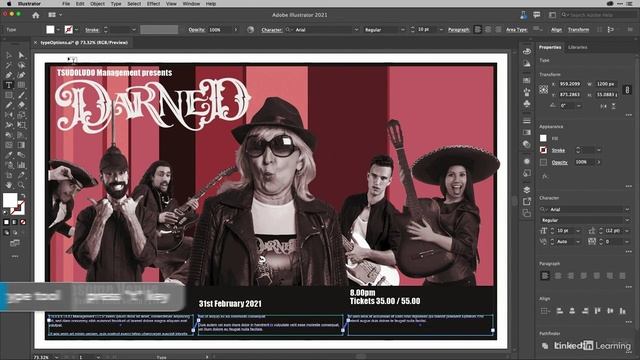Toggle Justify All Lines paragraph option
The height and width of the screenshot is (360, 640).
(x=622, y=276)
